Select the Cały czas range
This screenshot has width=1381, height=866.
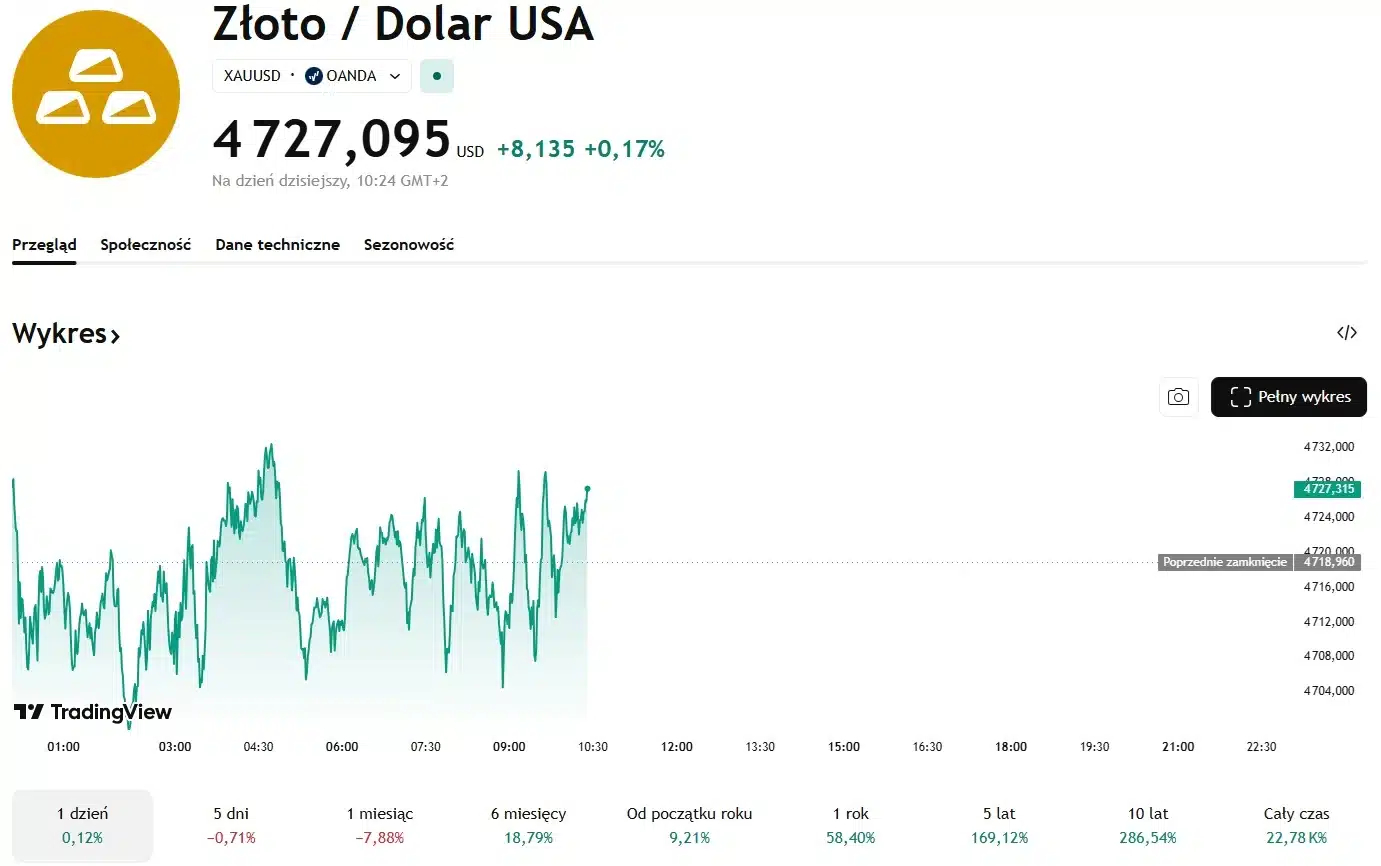(1297, 825)
